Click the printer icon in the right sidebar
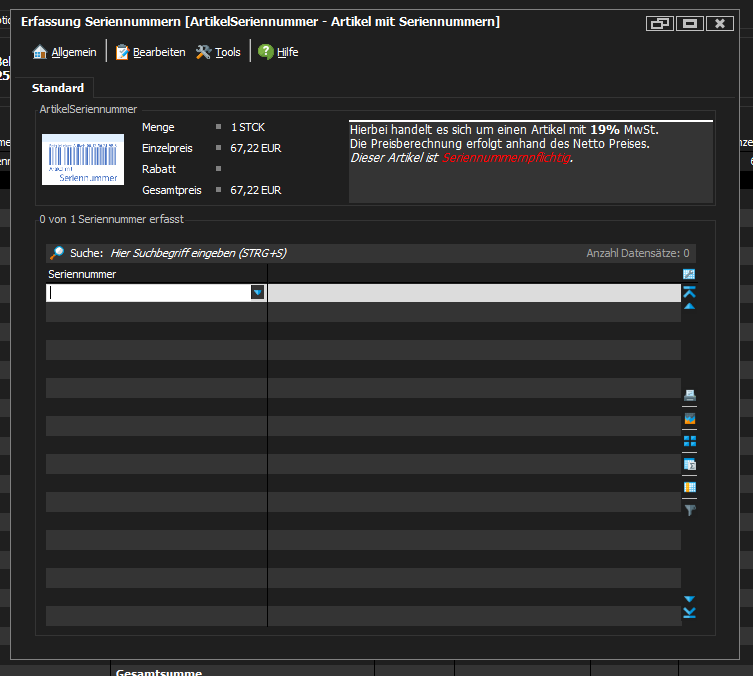 (689, 395)
